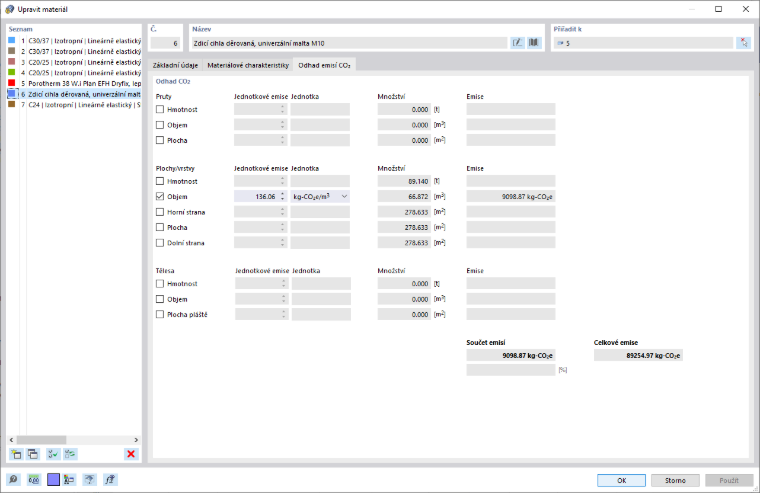The height and width of the screenshot is (493, 760).
Task: Enable the Plocha pláště checkbox
Action: point(160,315)
